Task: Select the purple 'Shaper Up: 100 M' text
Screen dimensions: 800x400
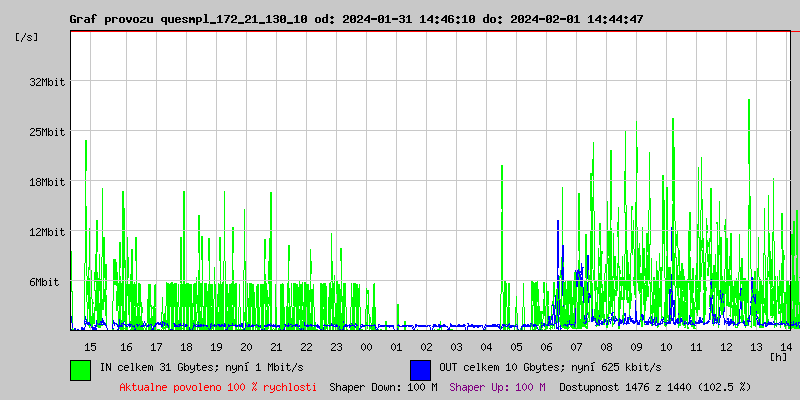Action: [497, 386]
